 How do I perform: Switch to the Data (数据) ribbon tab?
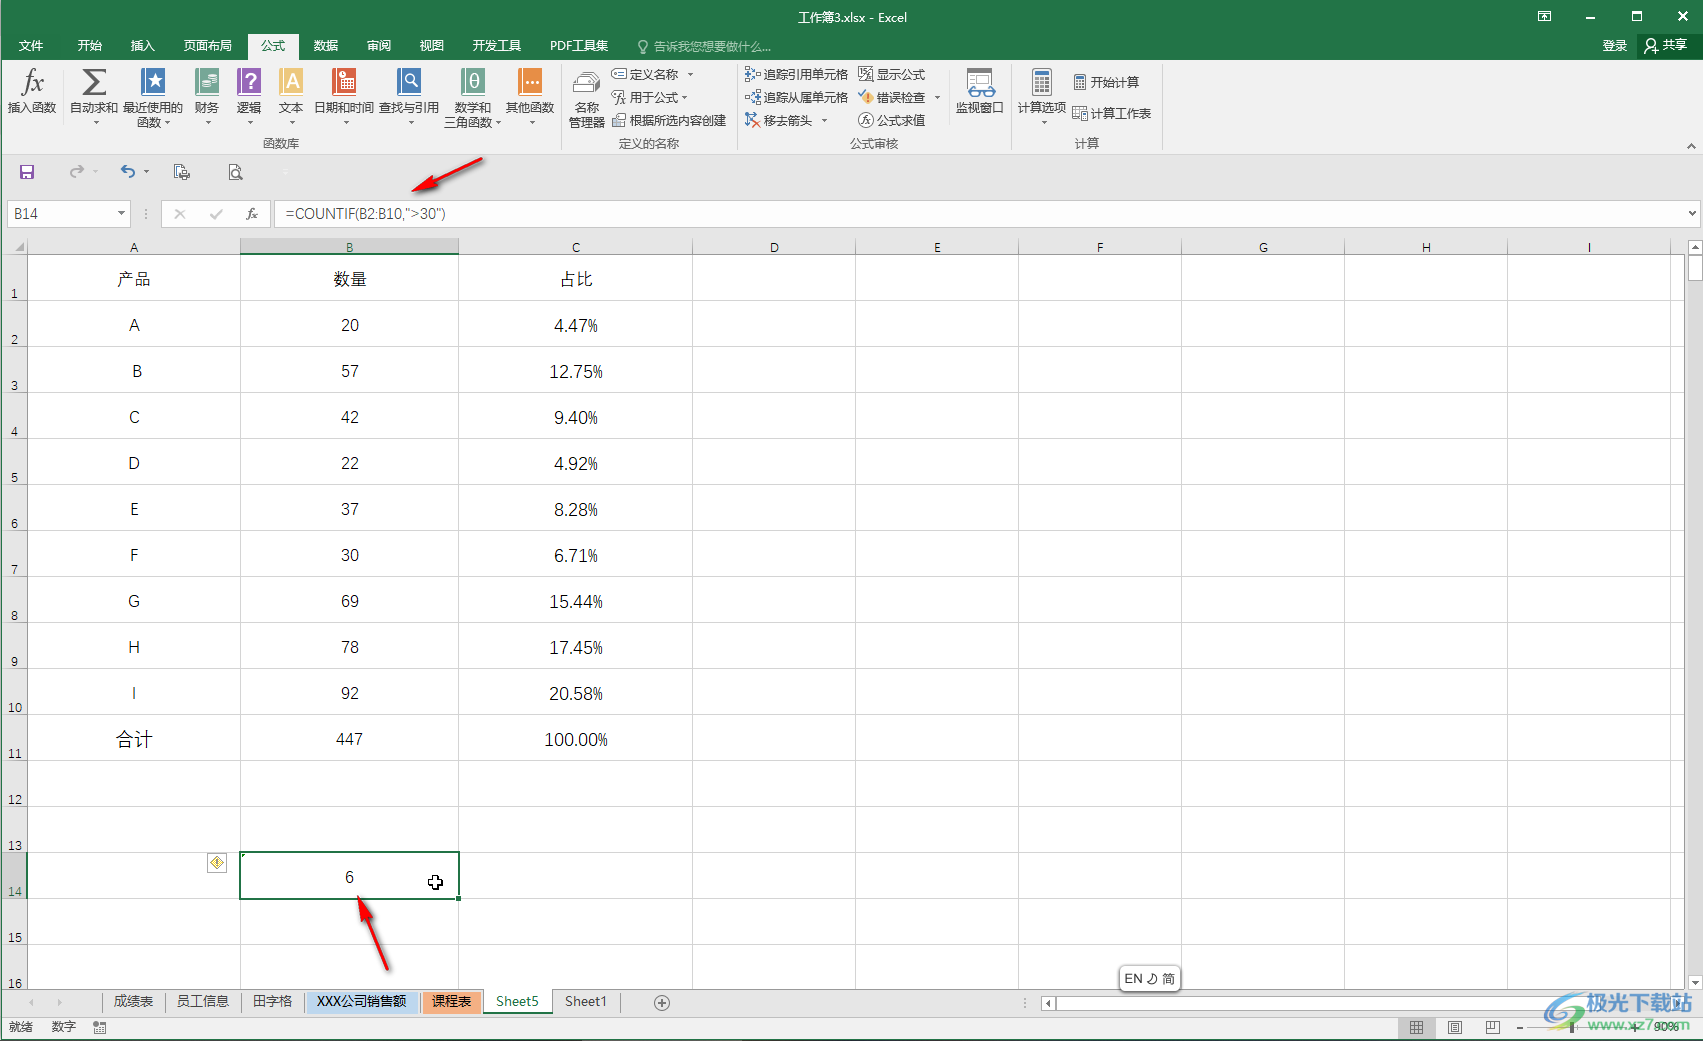pos(326,46)
